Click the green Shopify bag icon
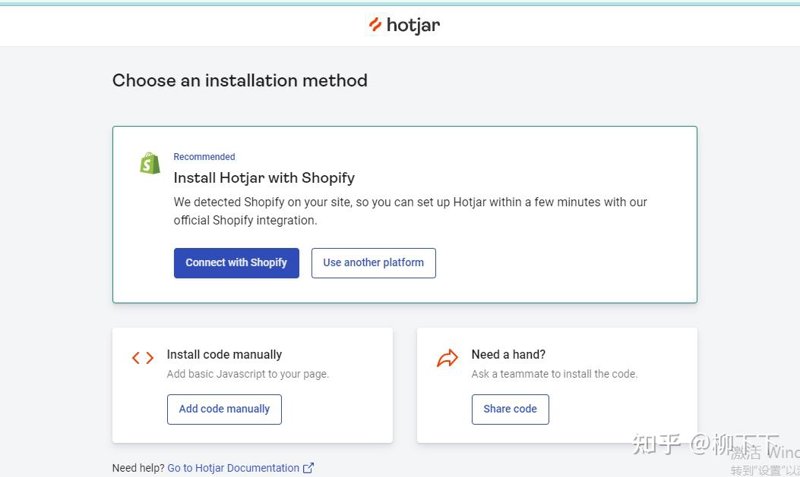Viewport: 800px width, 477px height. click(150, 163)
